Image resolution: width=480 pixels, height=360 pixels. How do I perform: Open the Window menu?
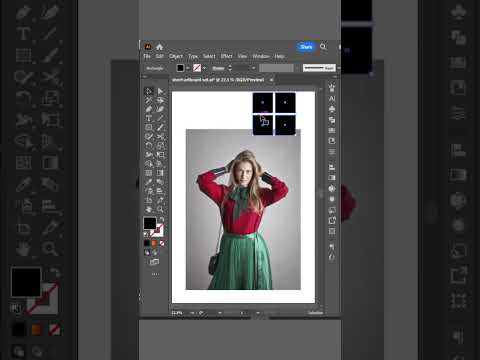click(x=261, y=56)
